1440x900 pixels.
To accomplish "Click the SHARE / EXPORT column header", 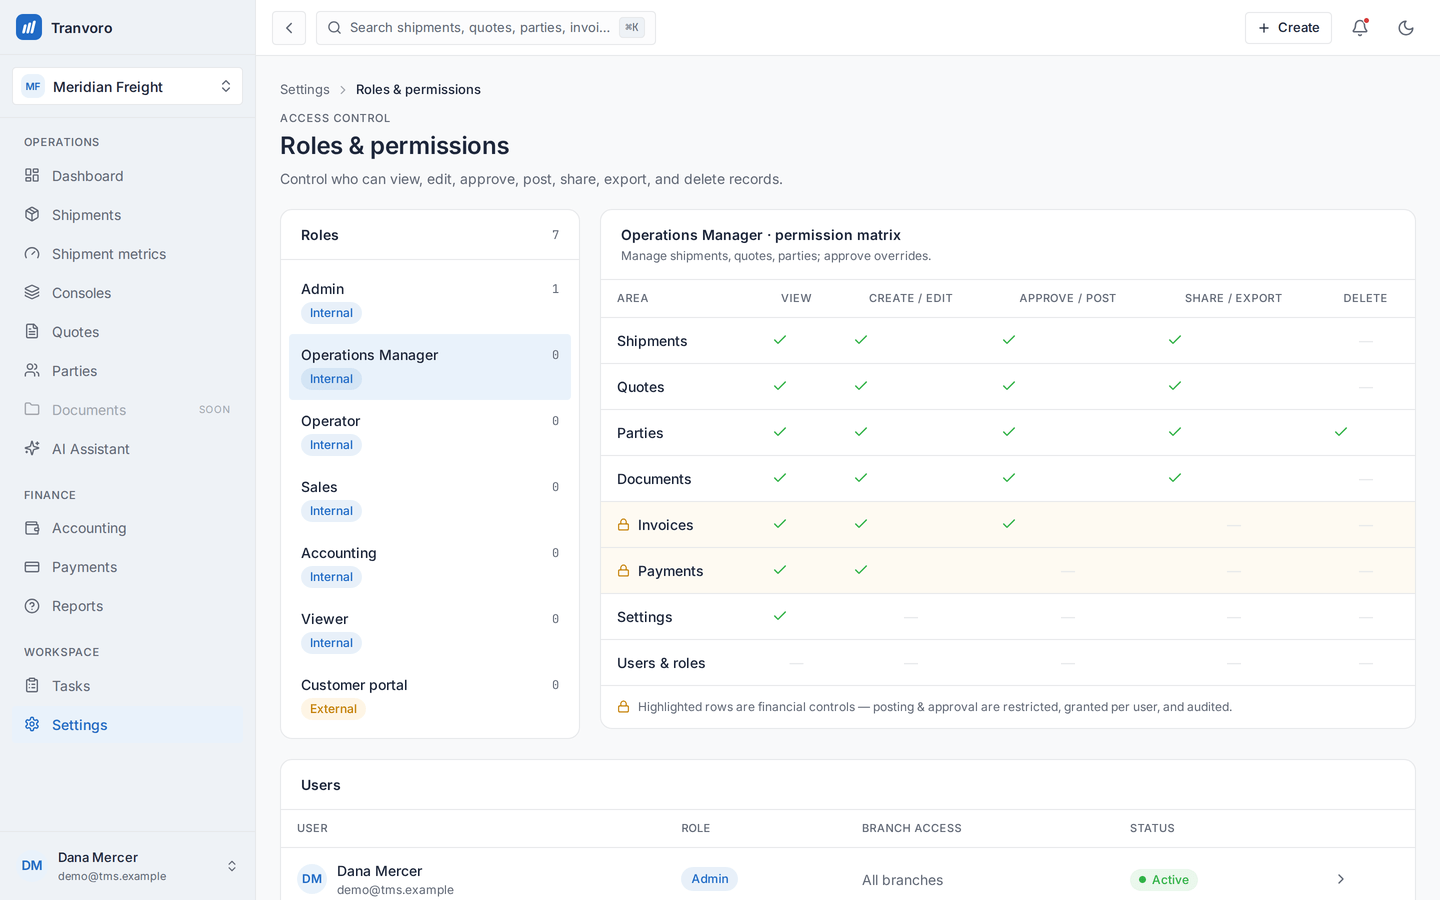I will [1233, 298].
